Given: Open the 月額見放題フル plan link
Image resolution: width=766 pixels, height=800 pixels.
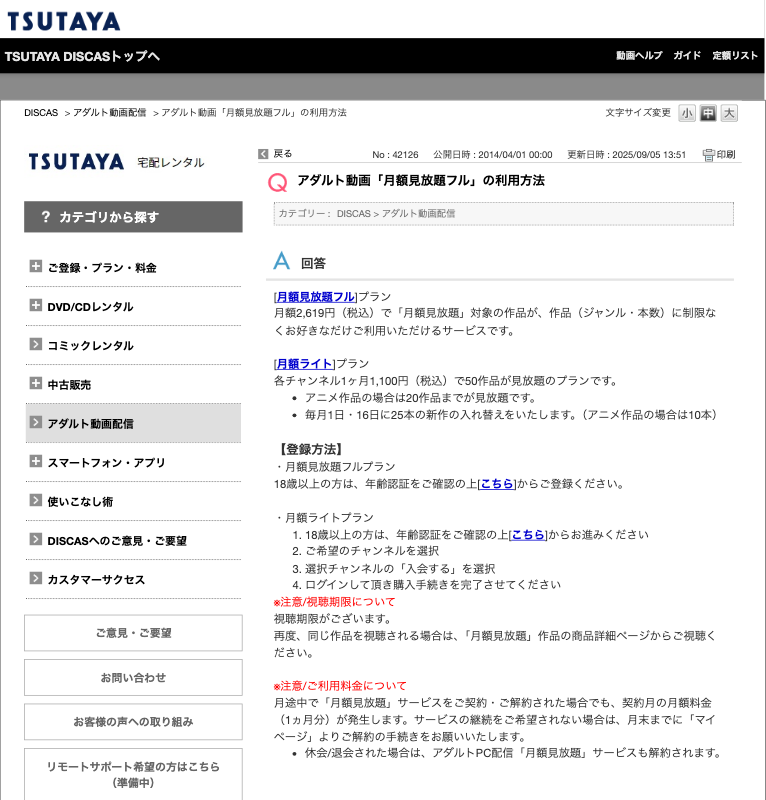Looking at the screenshot, I should [315, 297].
